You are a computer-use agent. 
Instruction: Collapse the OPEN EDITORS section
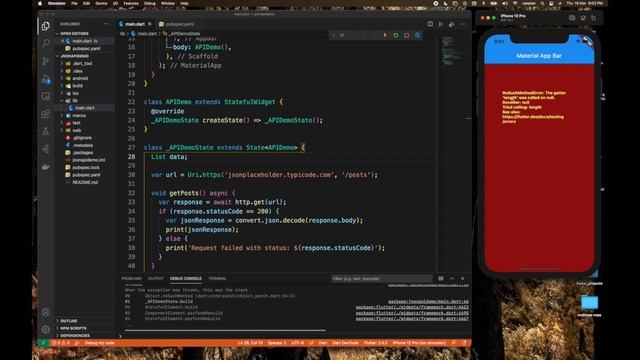pos(73,33)
